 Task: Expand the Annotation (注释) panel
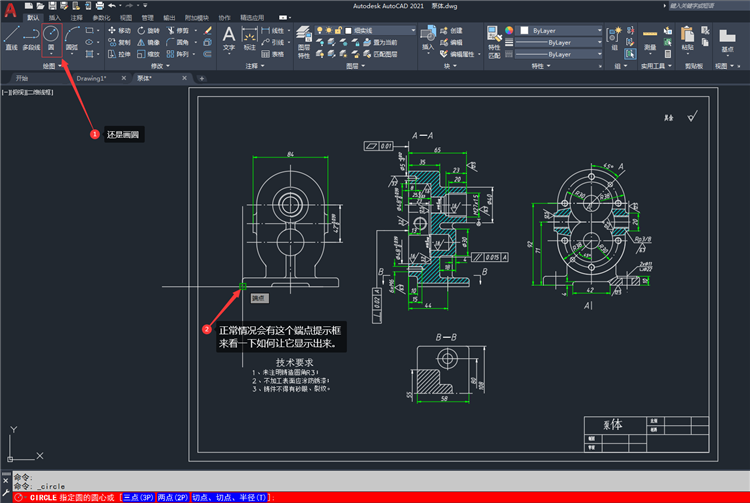click(255, 66)
